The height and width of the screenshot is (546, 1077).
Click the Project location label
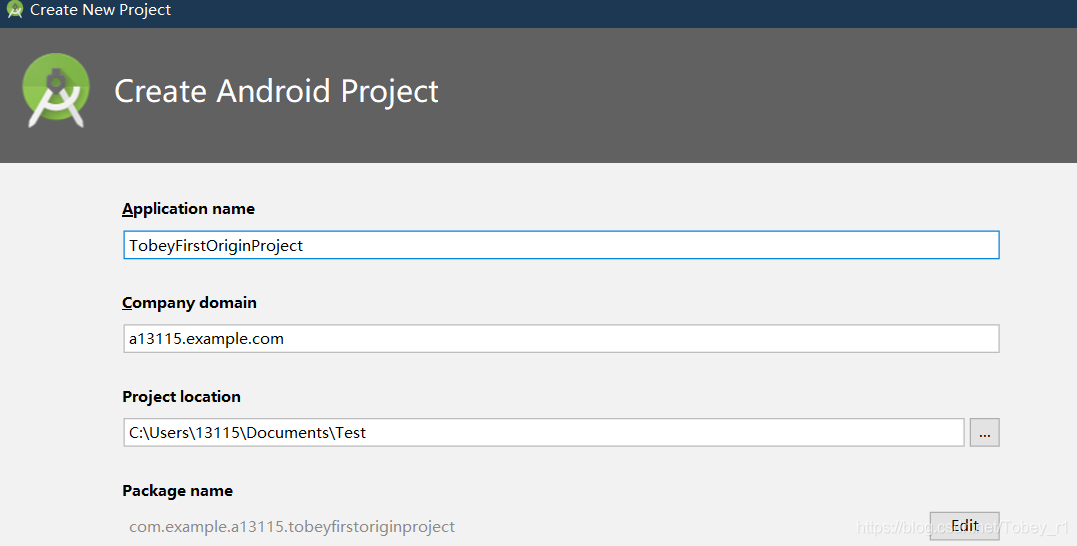[181, 396]
